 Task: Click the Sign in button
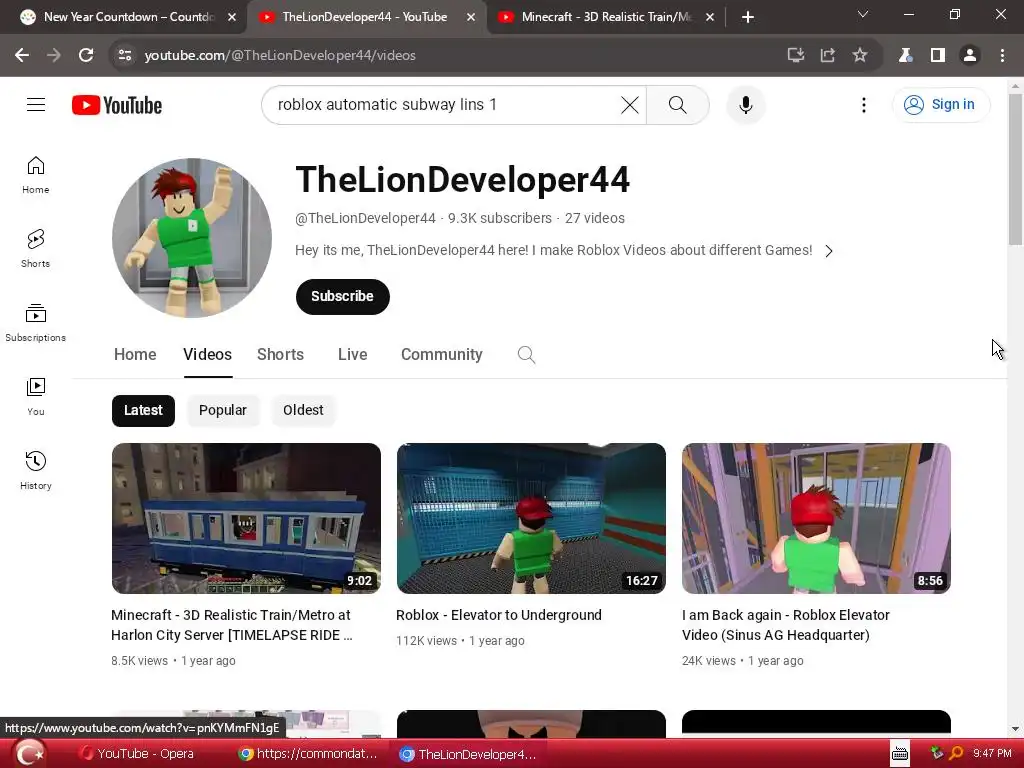click(941, 104)
